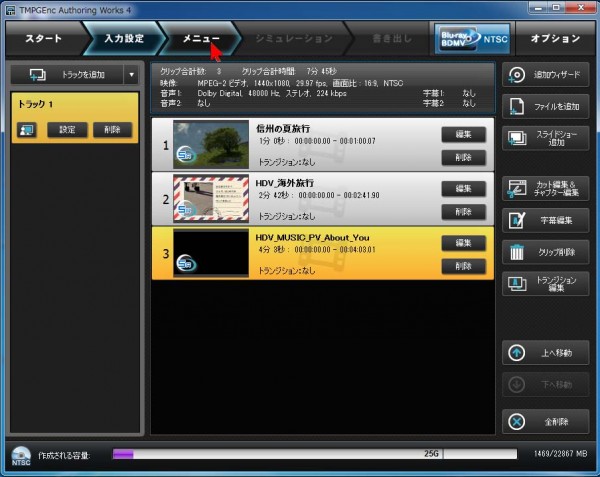Open the オプション menu

pyautogui.click(x=555, y=38)
